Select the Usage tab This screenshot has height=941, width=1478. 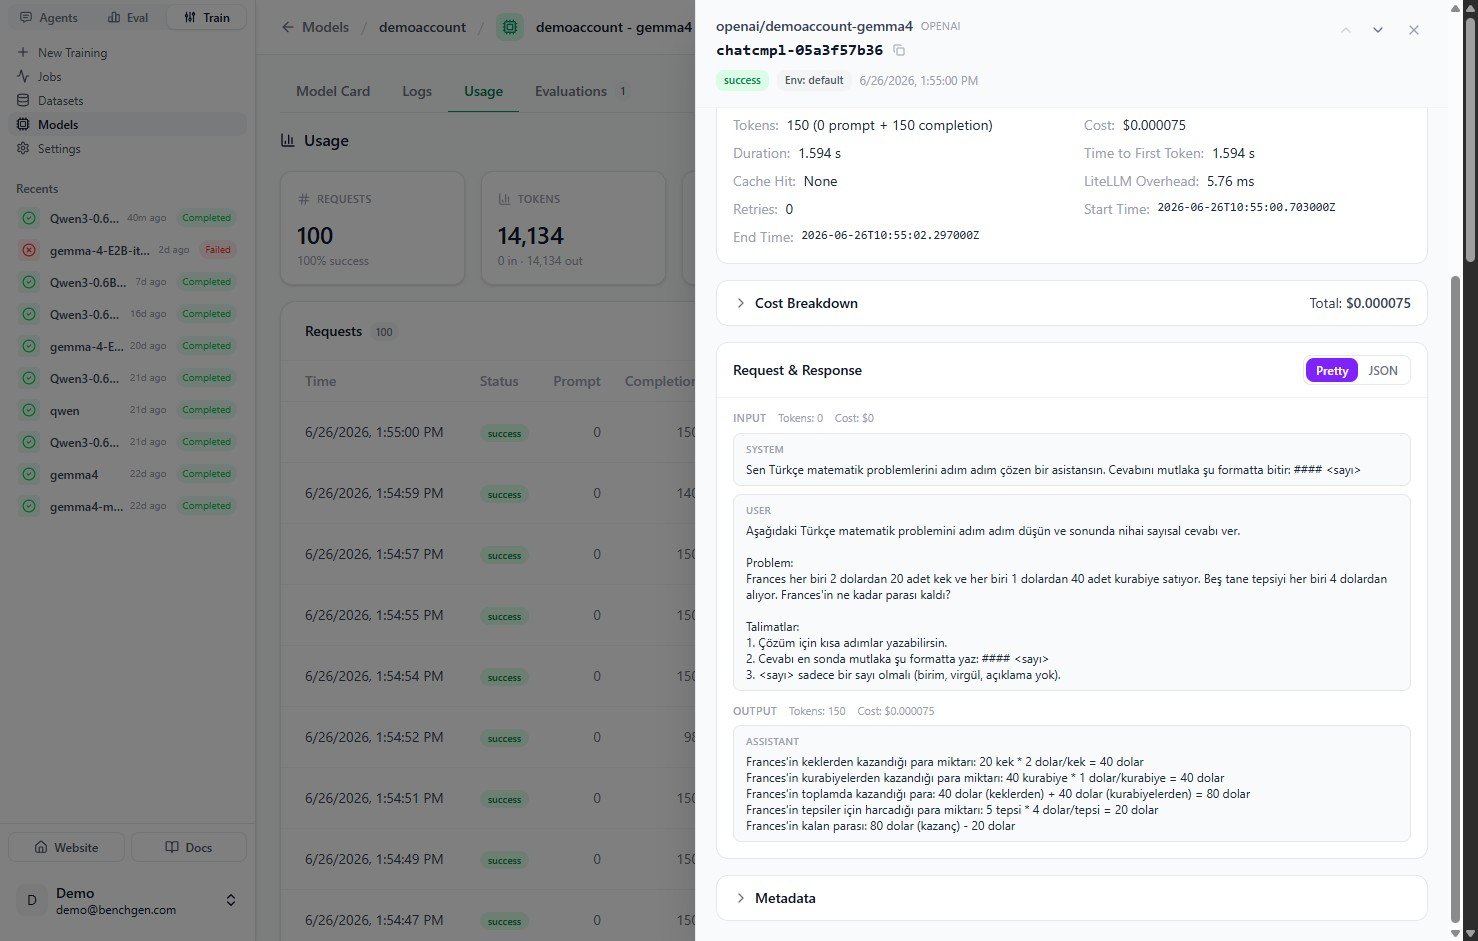(483, 91)
